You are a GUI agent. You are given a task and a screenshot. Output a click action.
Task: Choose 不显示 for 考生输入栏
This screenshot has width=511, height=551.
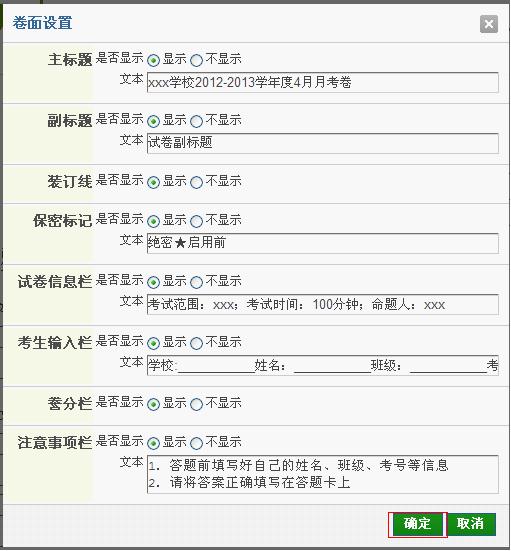196,343
